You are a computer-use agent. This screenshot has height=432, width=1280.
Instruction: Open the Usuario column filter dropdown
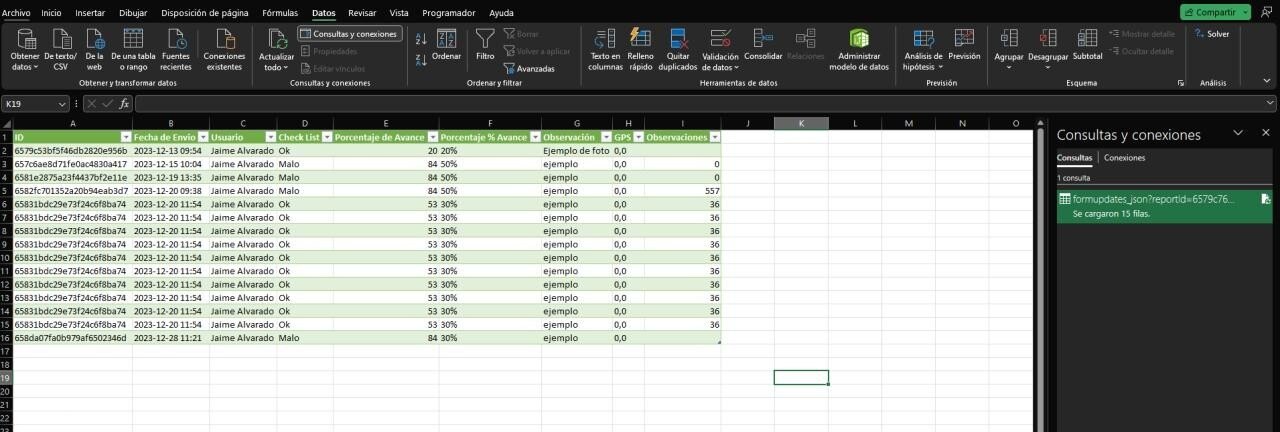pos(269,137)
